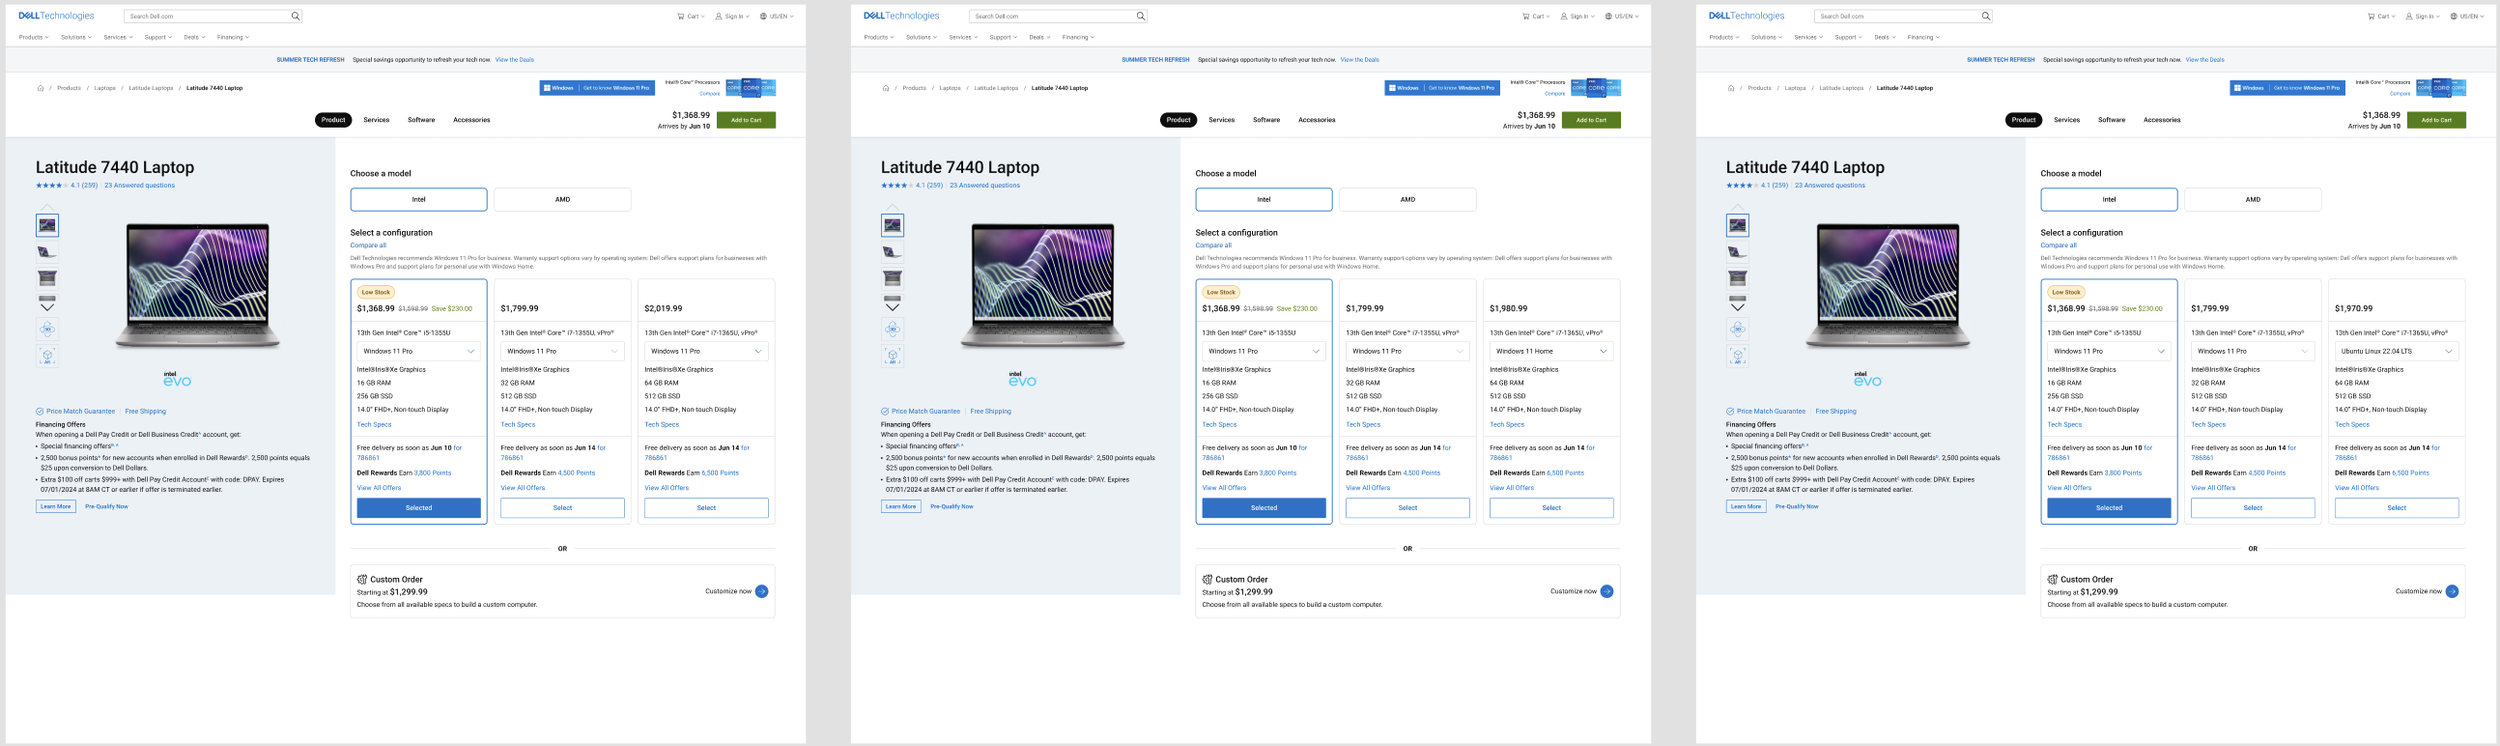Screen dimensions: 2500x746
Task: Open the Ubuntu Linux 22.04 LTS operating system dropdown
Action: pos(2396,351)
